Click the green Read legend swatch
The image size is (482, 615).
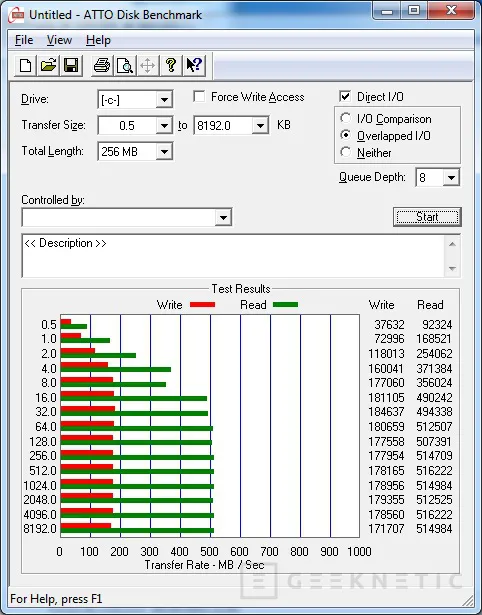[285, 304]
